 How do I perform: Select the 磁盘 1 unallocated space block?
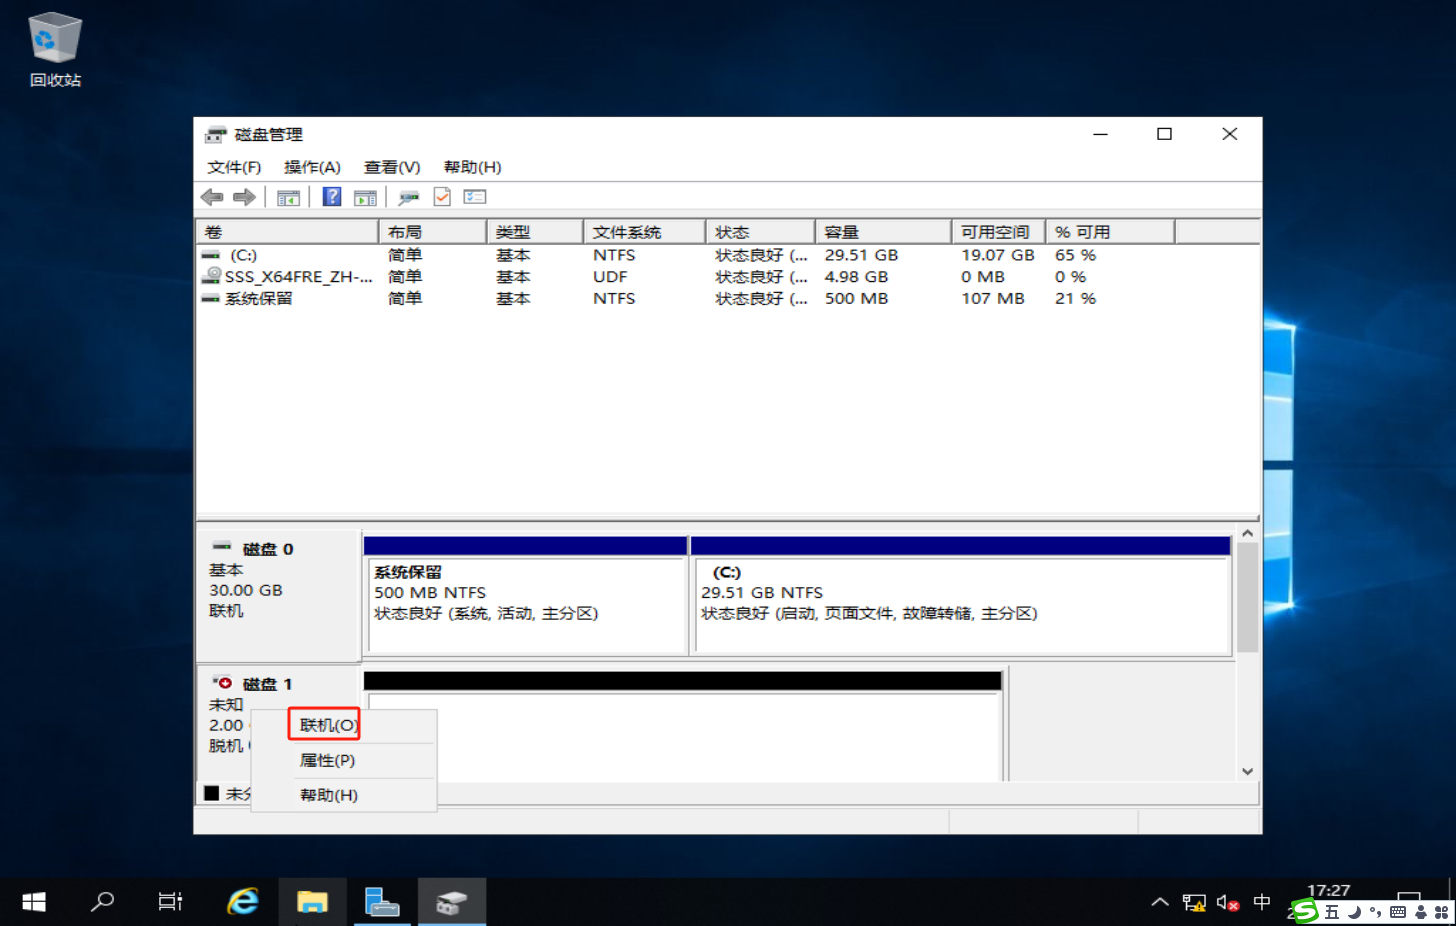pyautogui.click(x=684, y=727)
